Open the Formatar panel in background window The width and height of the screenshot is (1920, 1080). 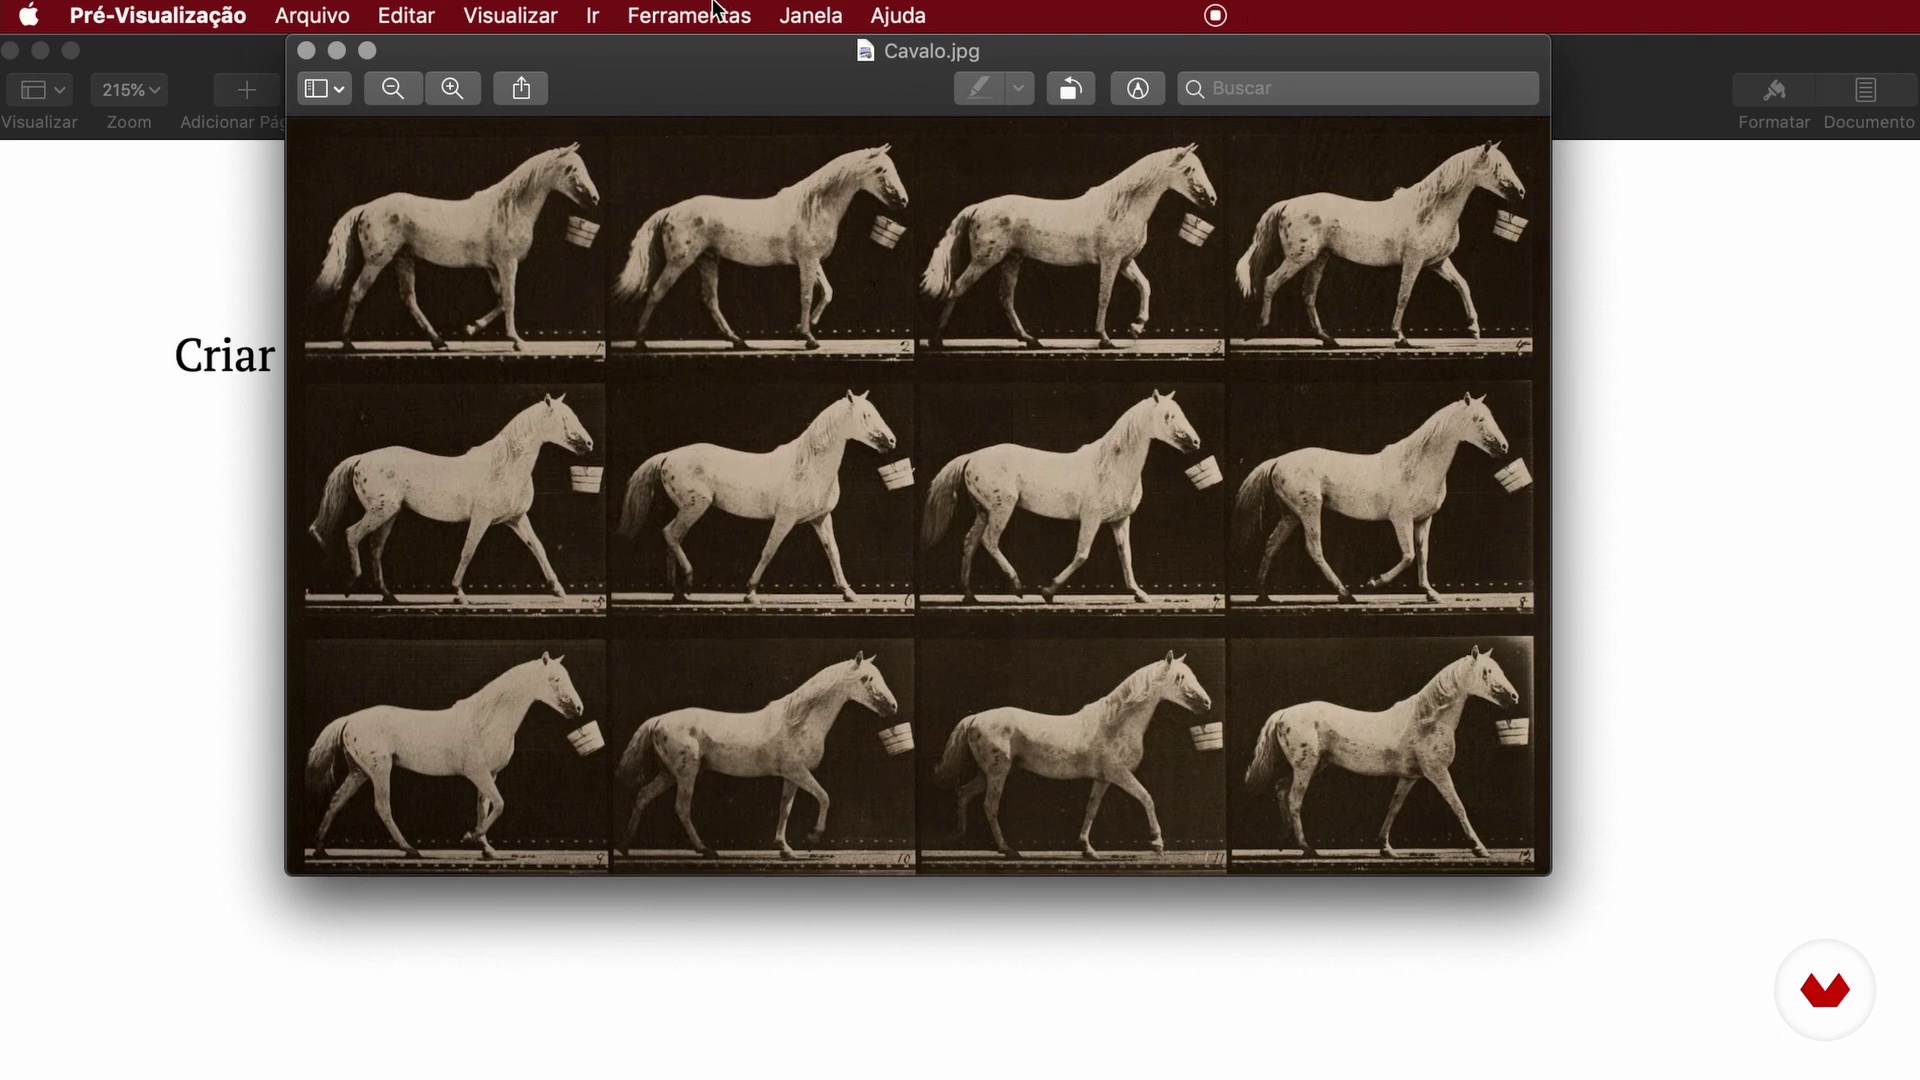pos(1774,90)
